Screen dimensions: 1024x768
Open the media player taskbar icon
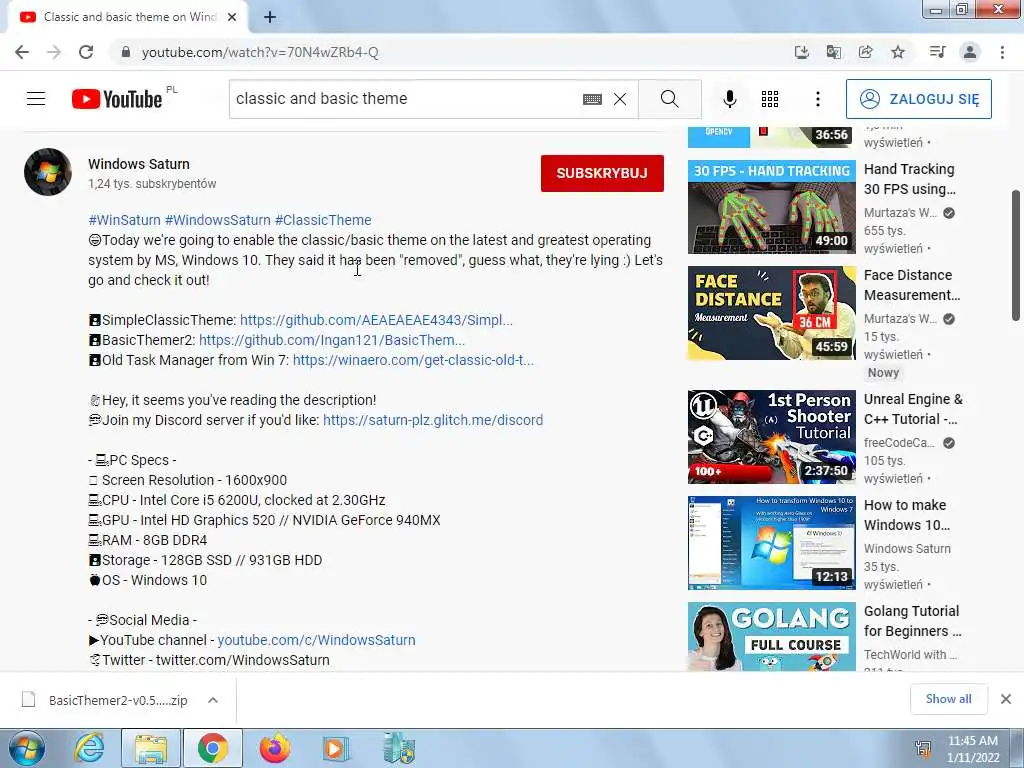point(336,748)
